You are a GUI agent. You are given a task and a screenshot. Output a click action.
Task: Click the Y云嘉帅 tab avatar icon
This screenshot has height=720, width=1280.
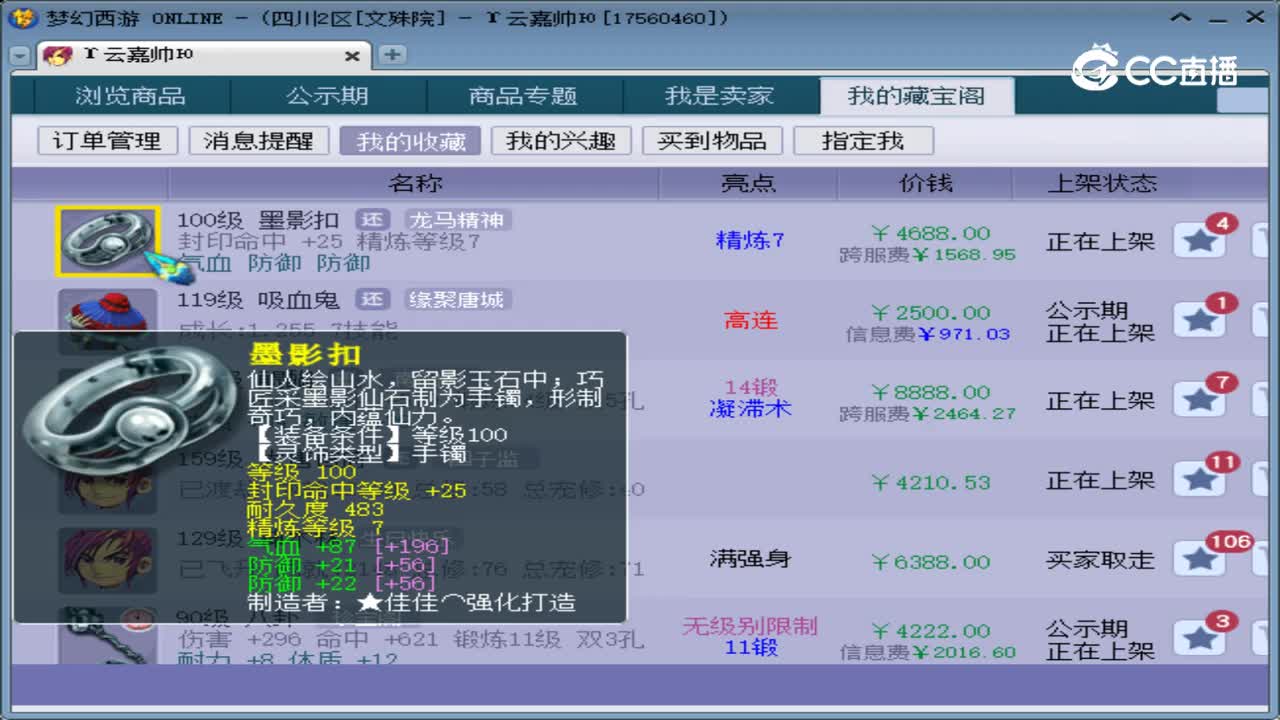tap(57, 55)
